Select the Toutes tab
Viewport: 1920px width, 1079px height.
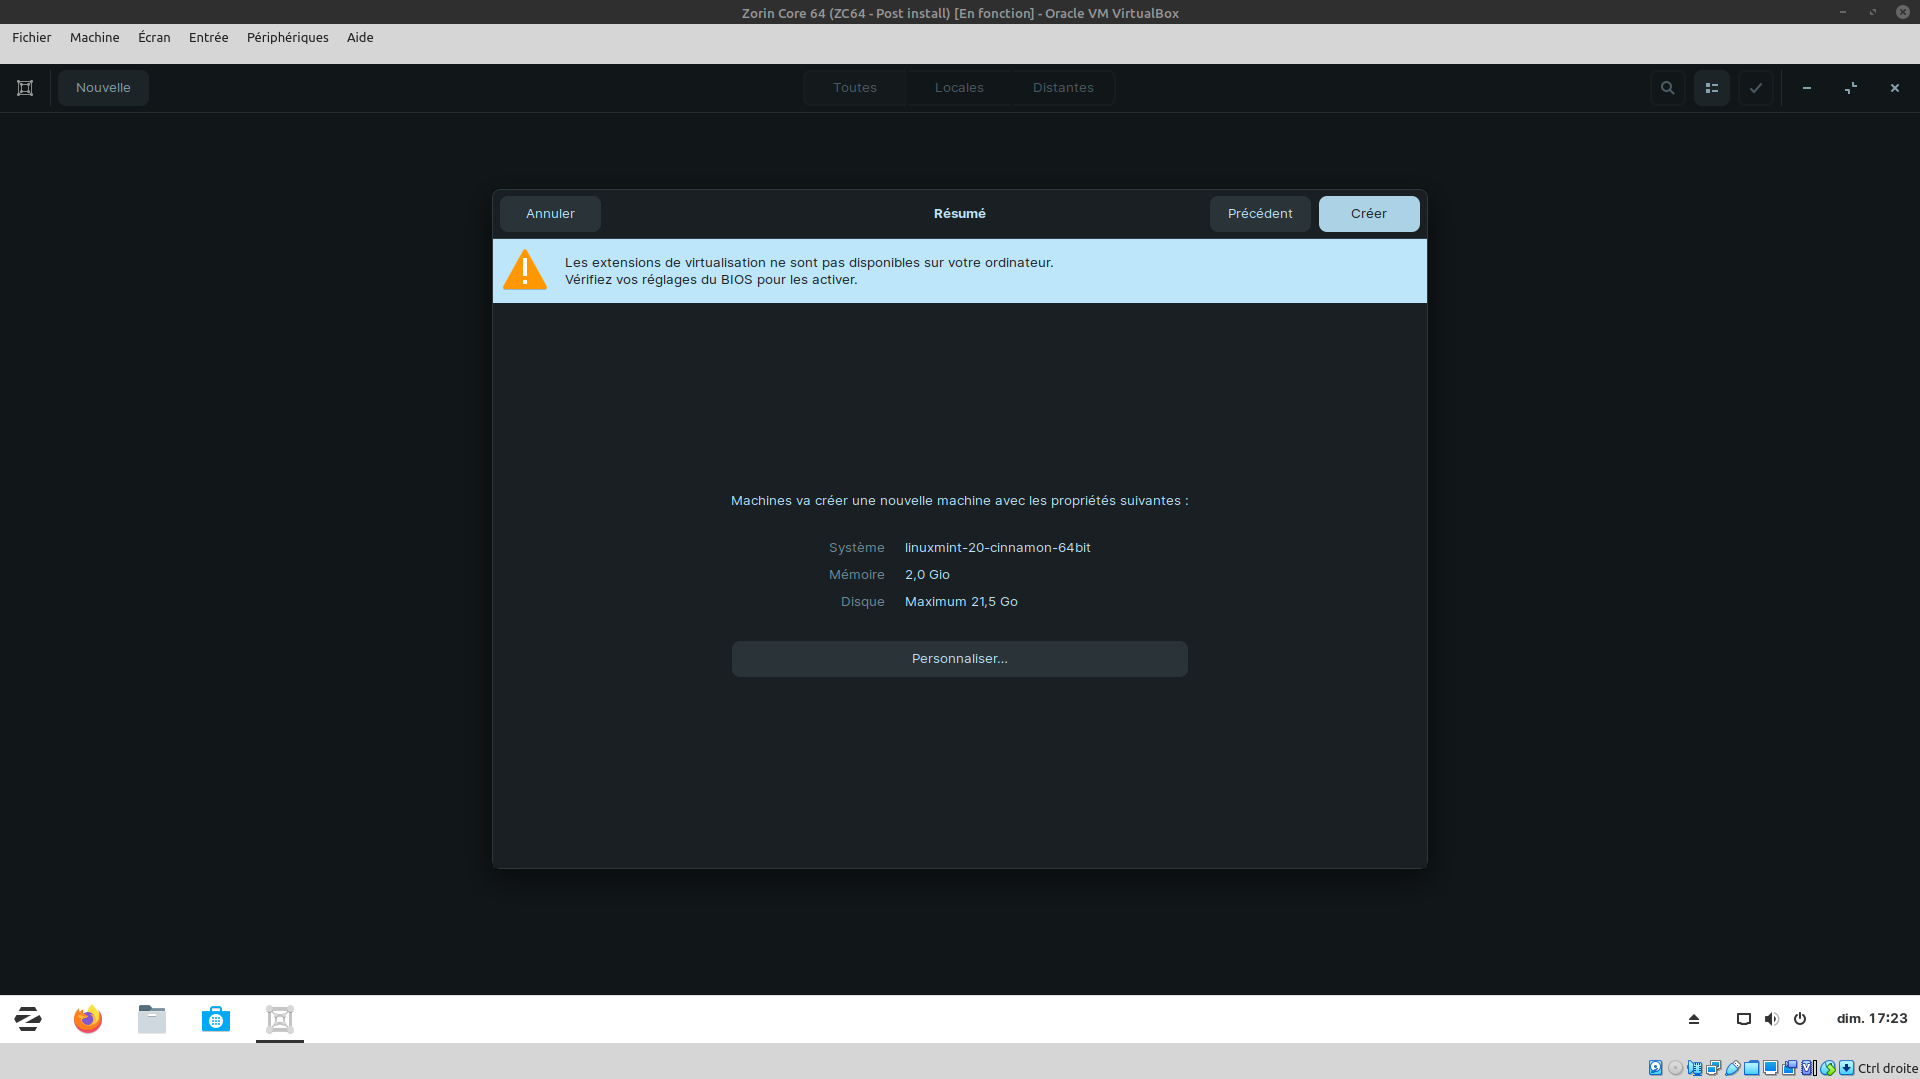(855, 88)
